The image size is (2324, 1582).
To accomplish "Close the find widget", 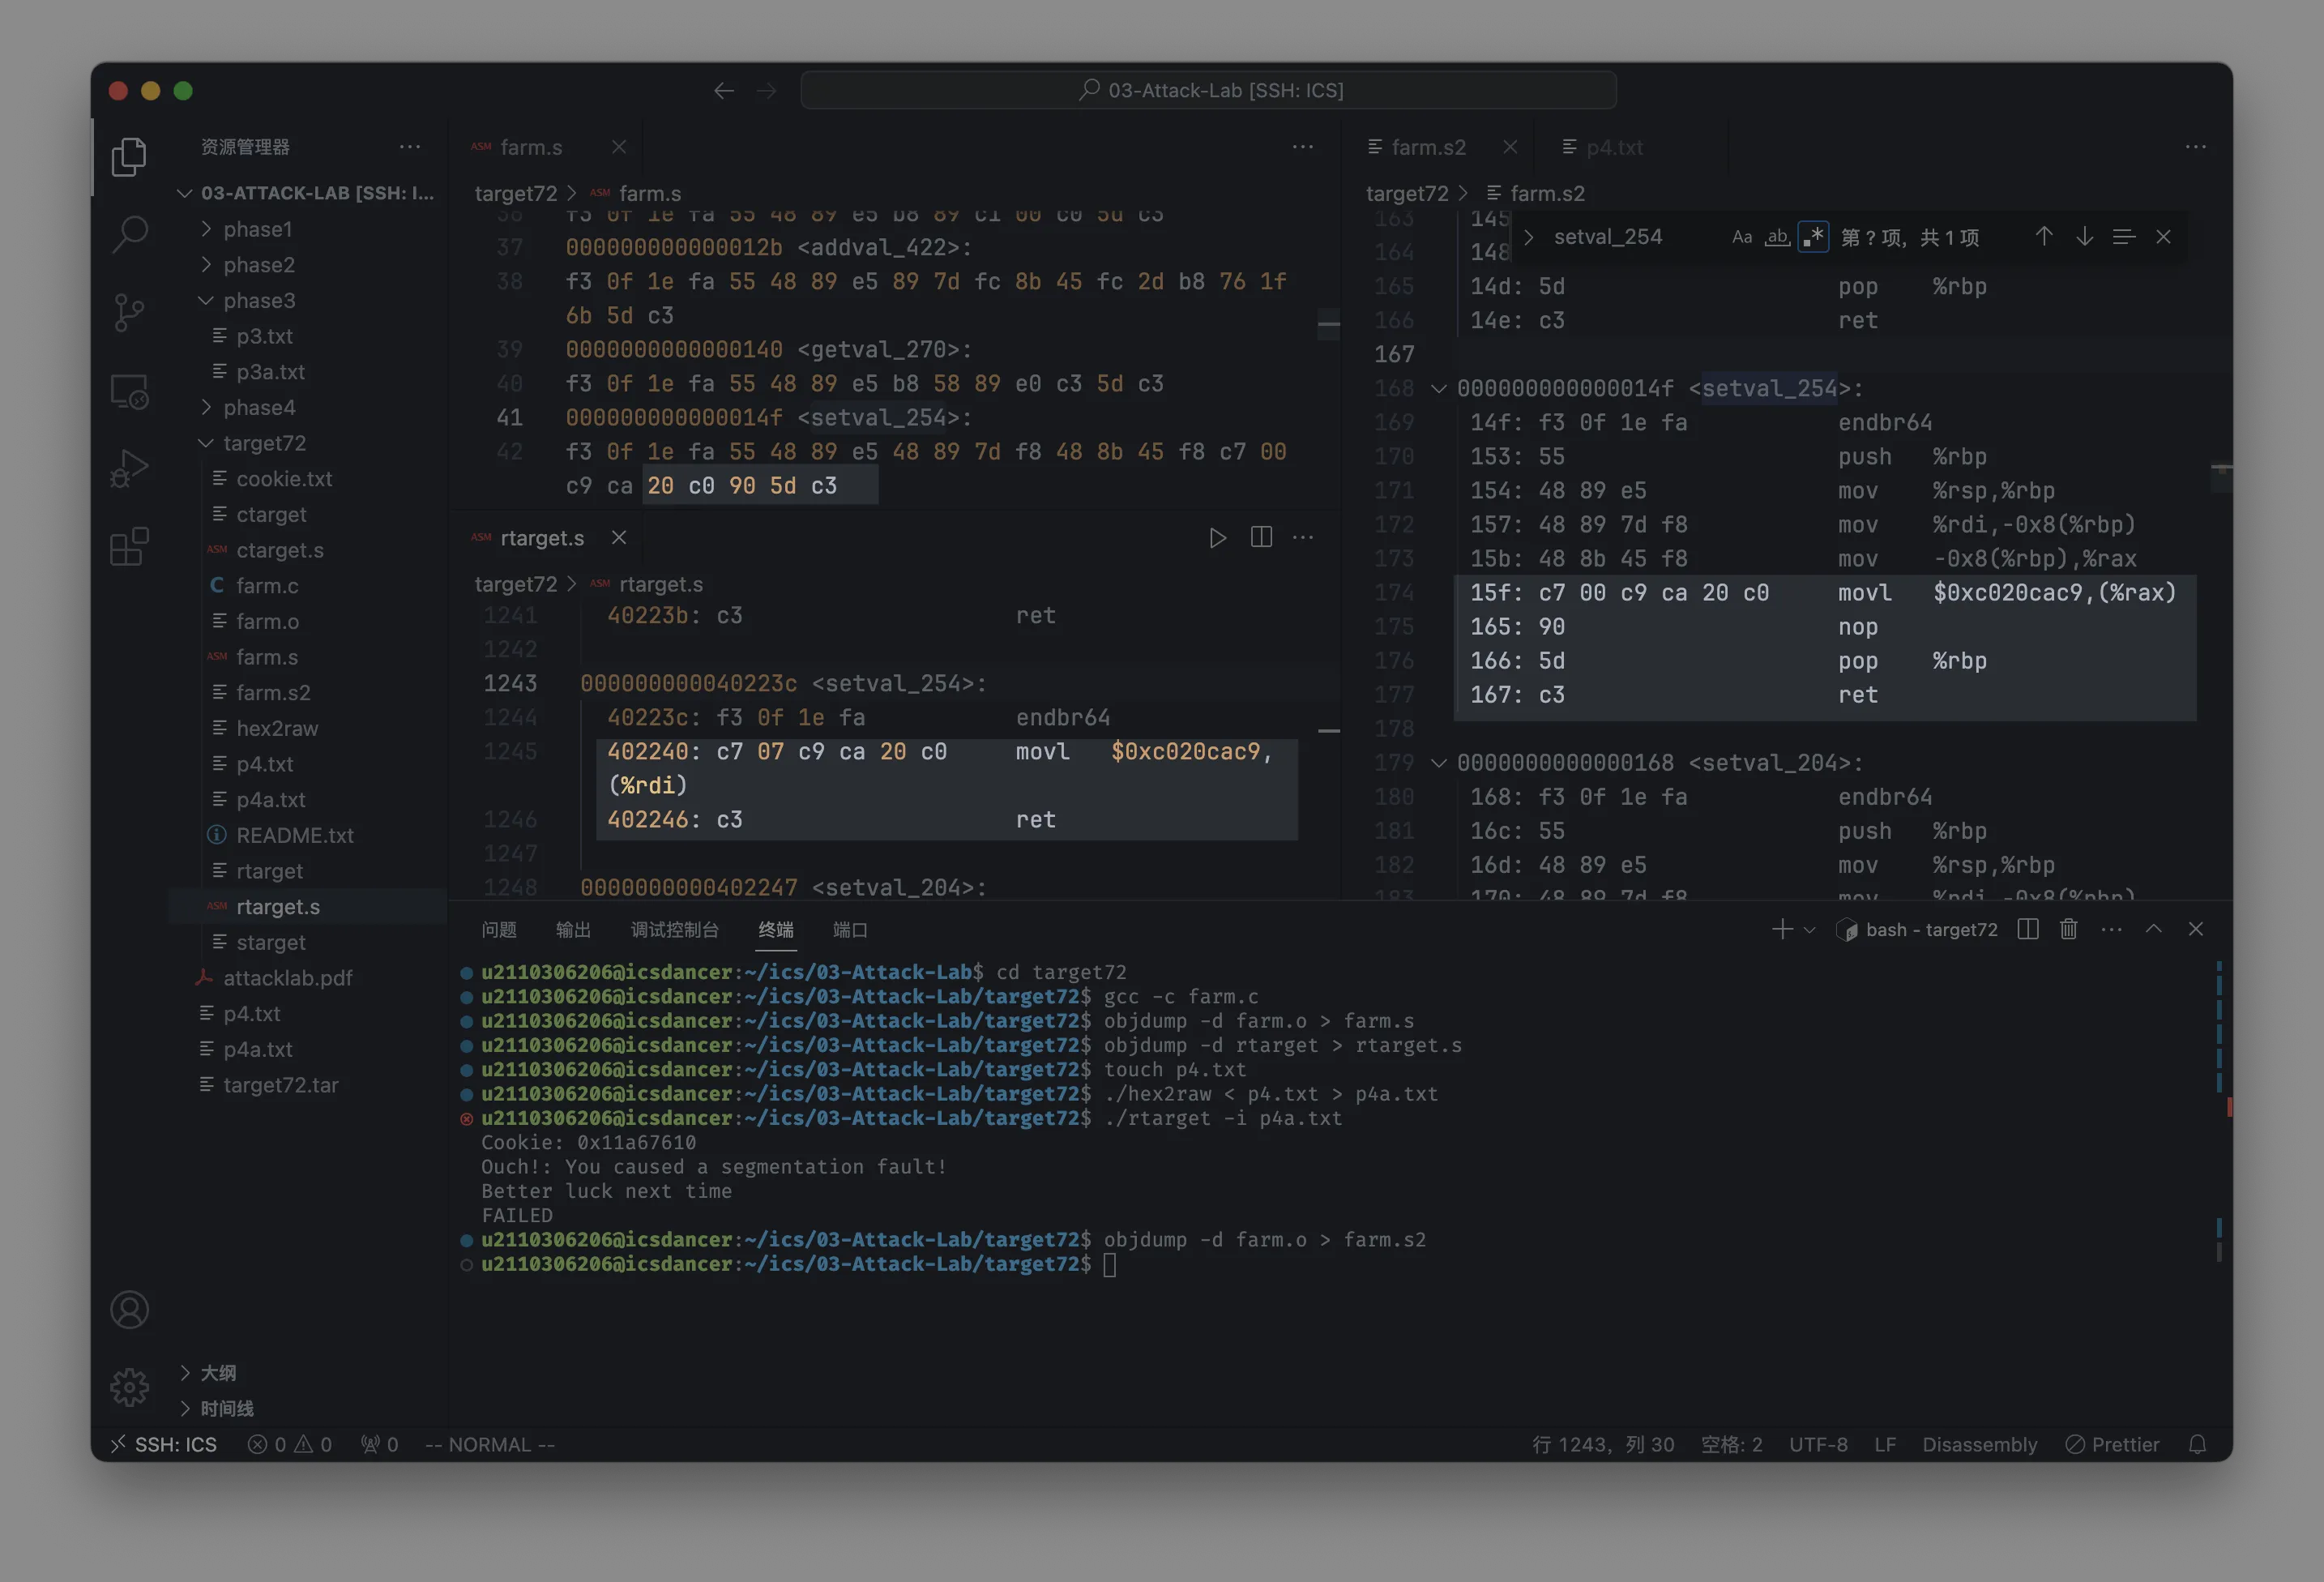I will point(2163,237).
